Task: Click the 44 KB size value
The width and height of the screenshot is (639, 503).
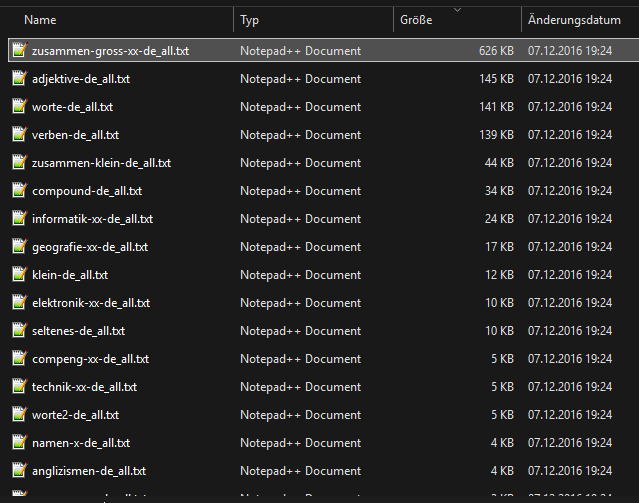Action: pyautogui.click(x=499, y=163)
